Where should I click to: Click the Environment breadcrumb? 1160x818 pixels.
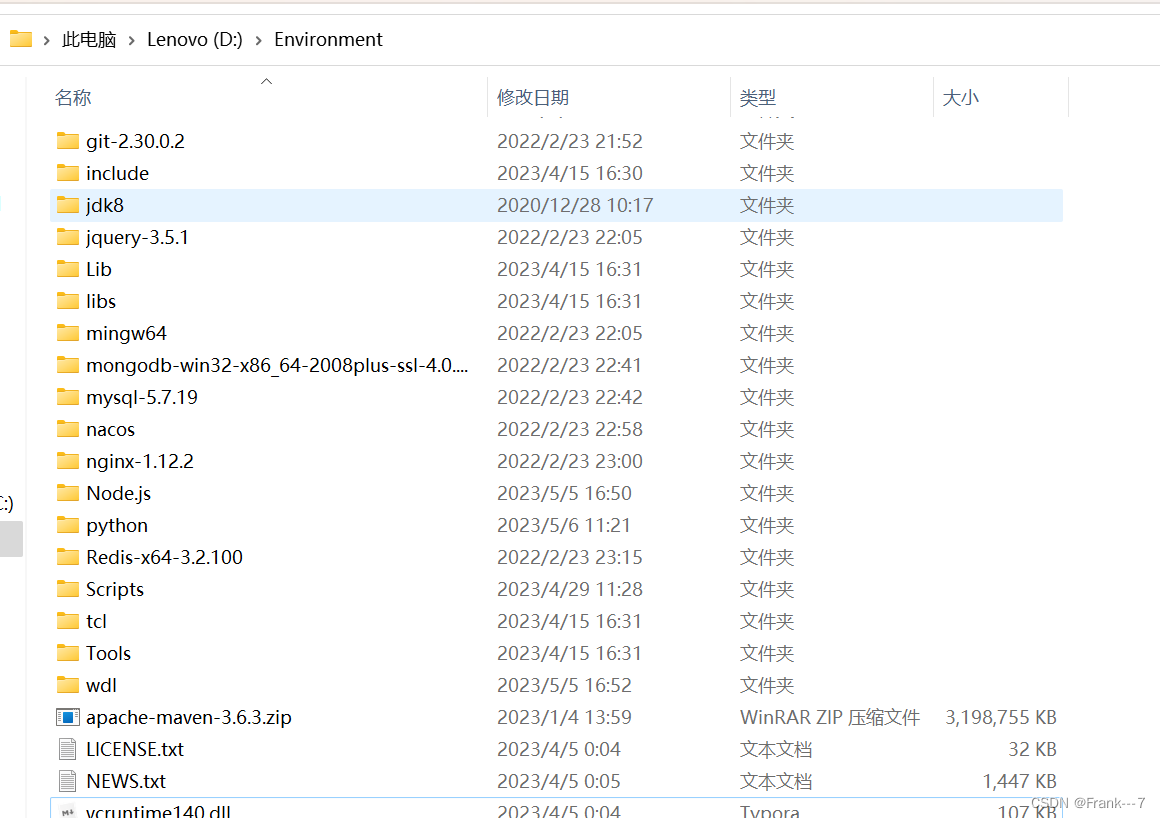[328, 39]
